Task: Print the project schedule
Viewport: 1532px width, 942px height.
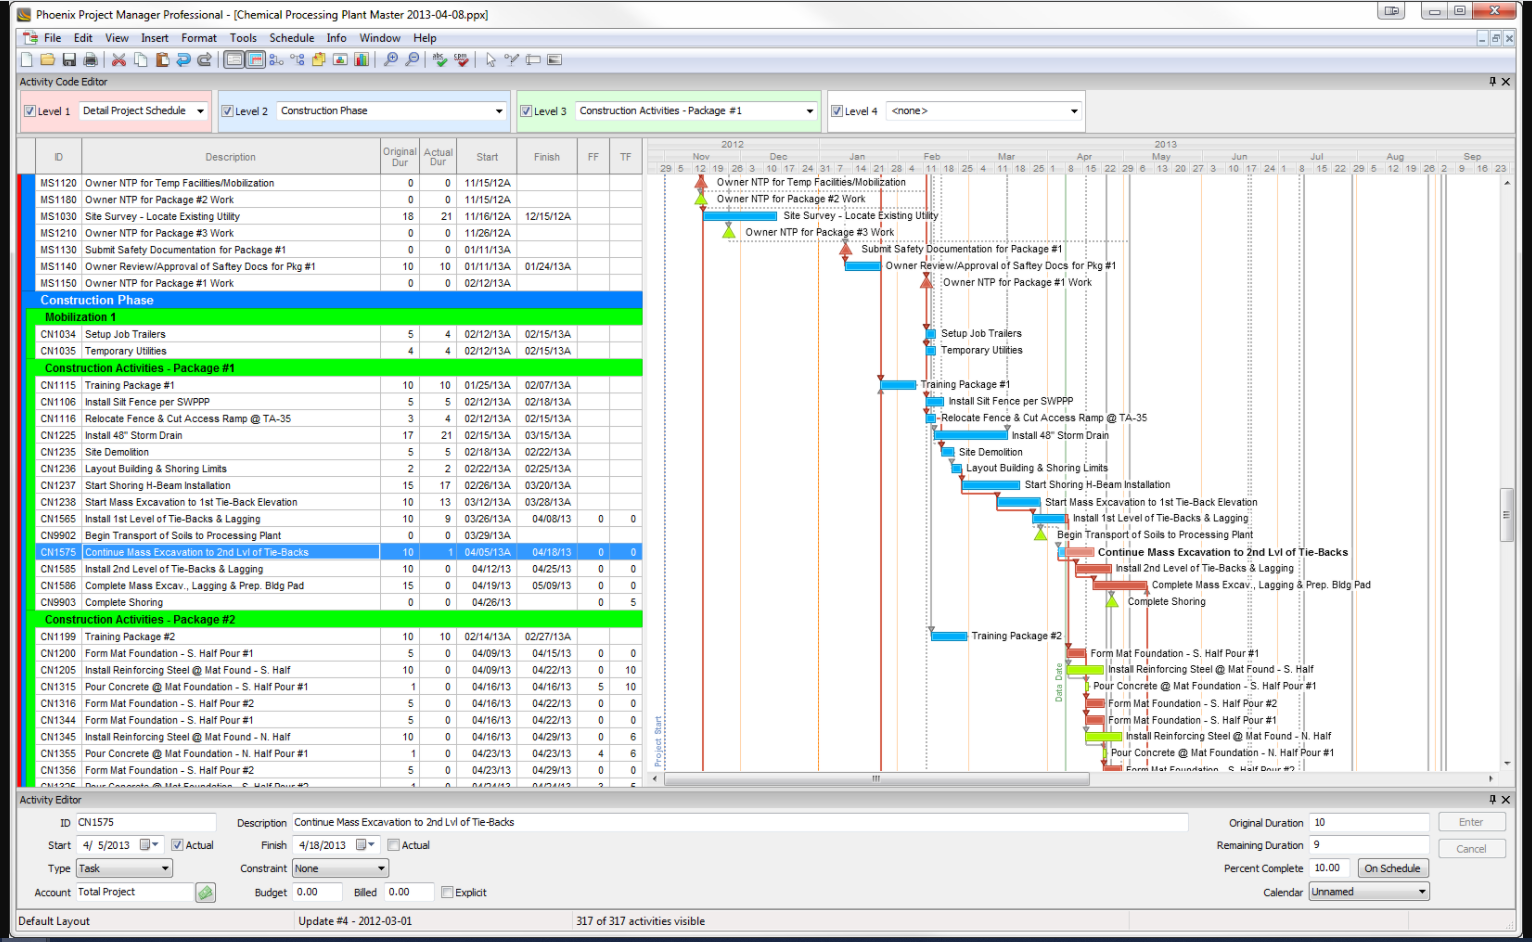Action: 89,59
